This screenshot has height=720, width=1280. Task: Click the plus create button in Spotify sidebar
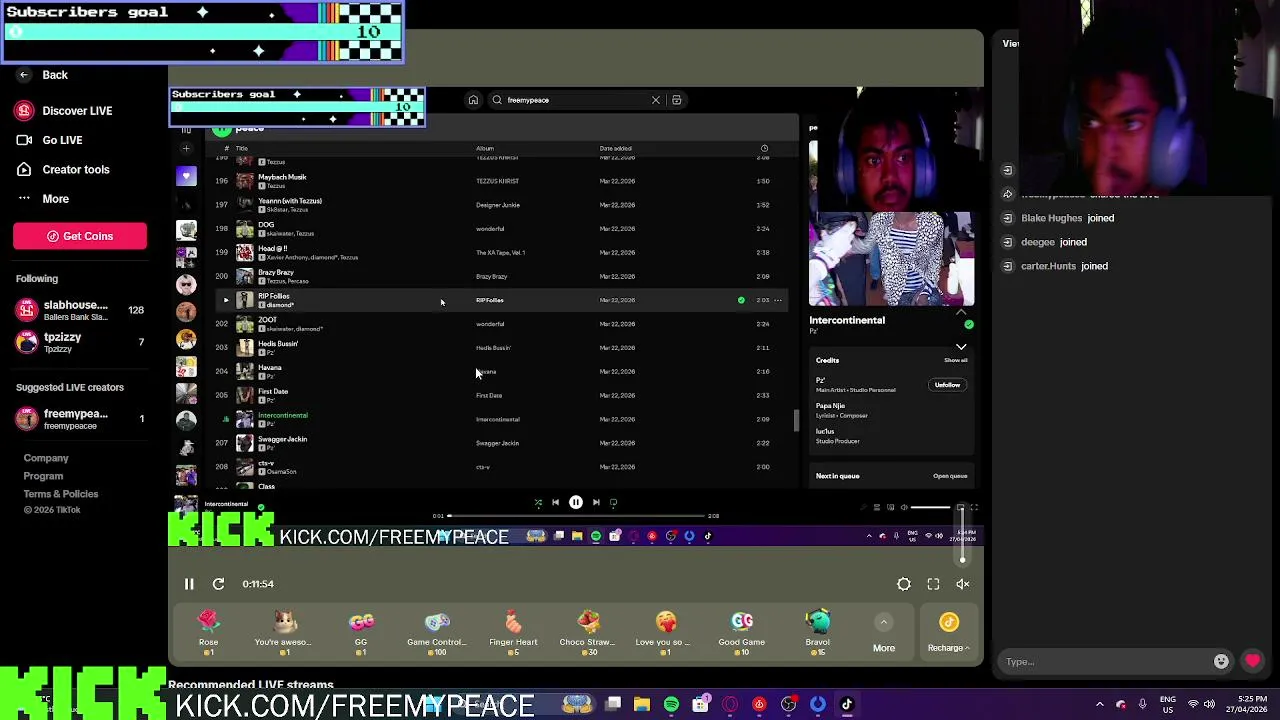[x=186, y=149]
